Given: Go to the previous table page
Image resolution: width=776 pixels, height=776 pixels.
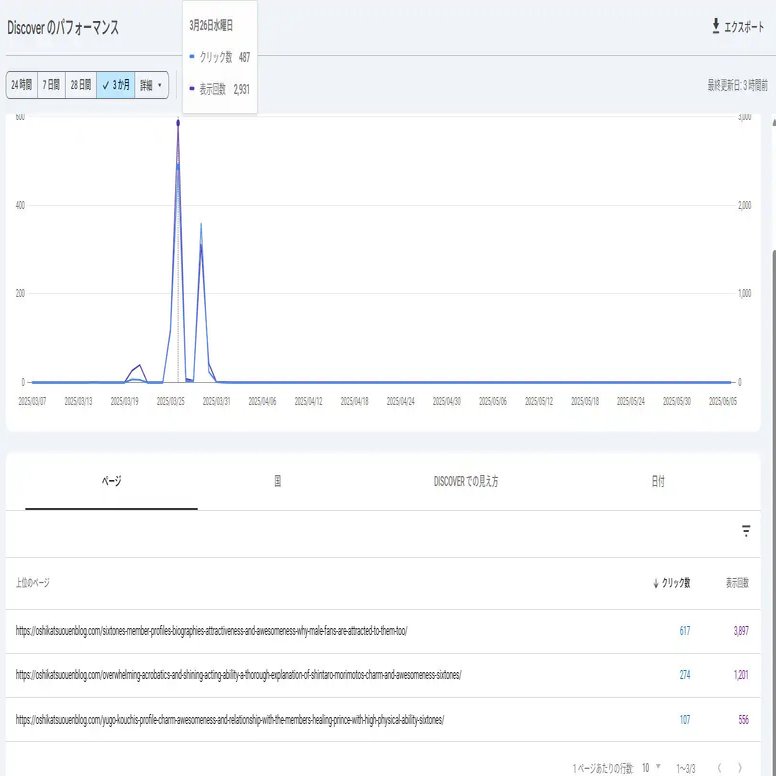Looking at the screenshot, I should pos(717,767).
